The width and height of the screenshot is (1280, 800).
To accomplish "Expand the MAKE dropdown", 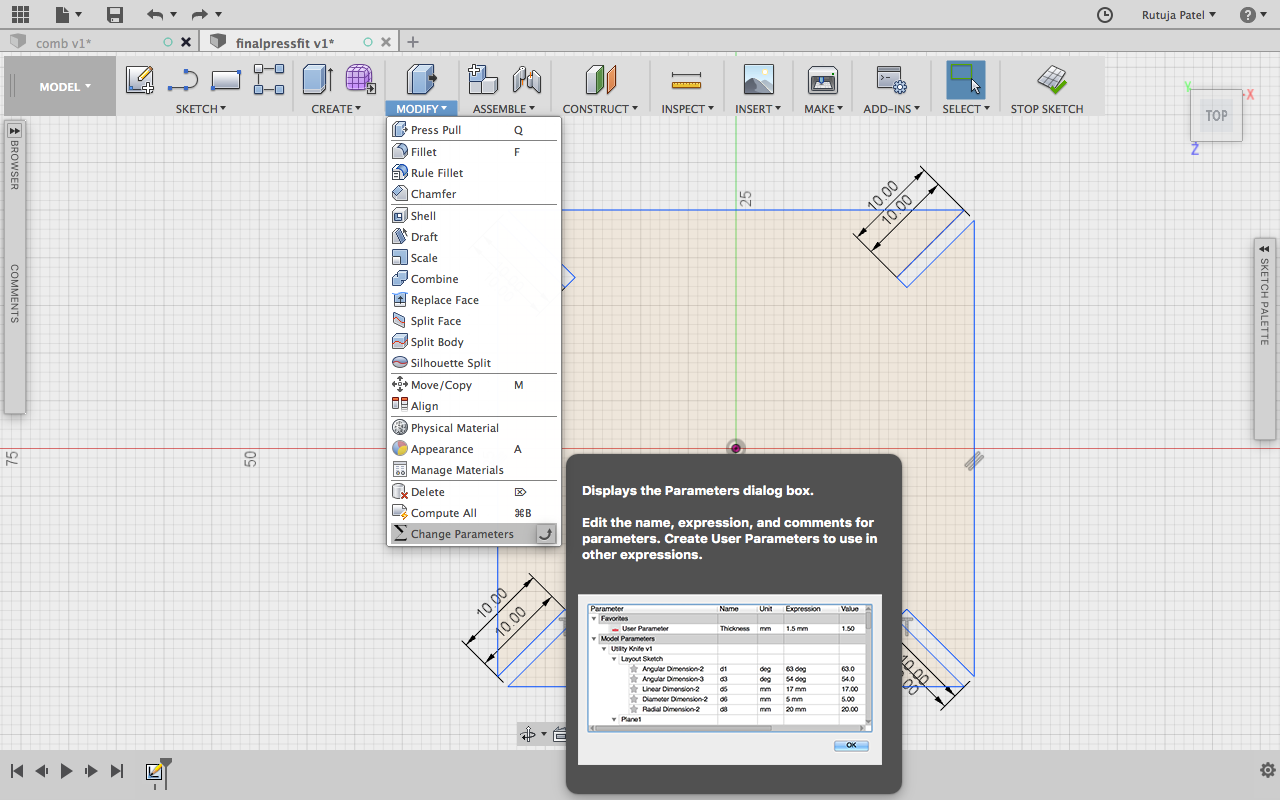I will tap(823, 109).
